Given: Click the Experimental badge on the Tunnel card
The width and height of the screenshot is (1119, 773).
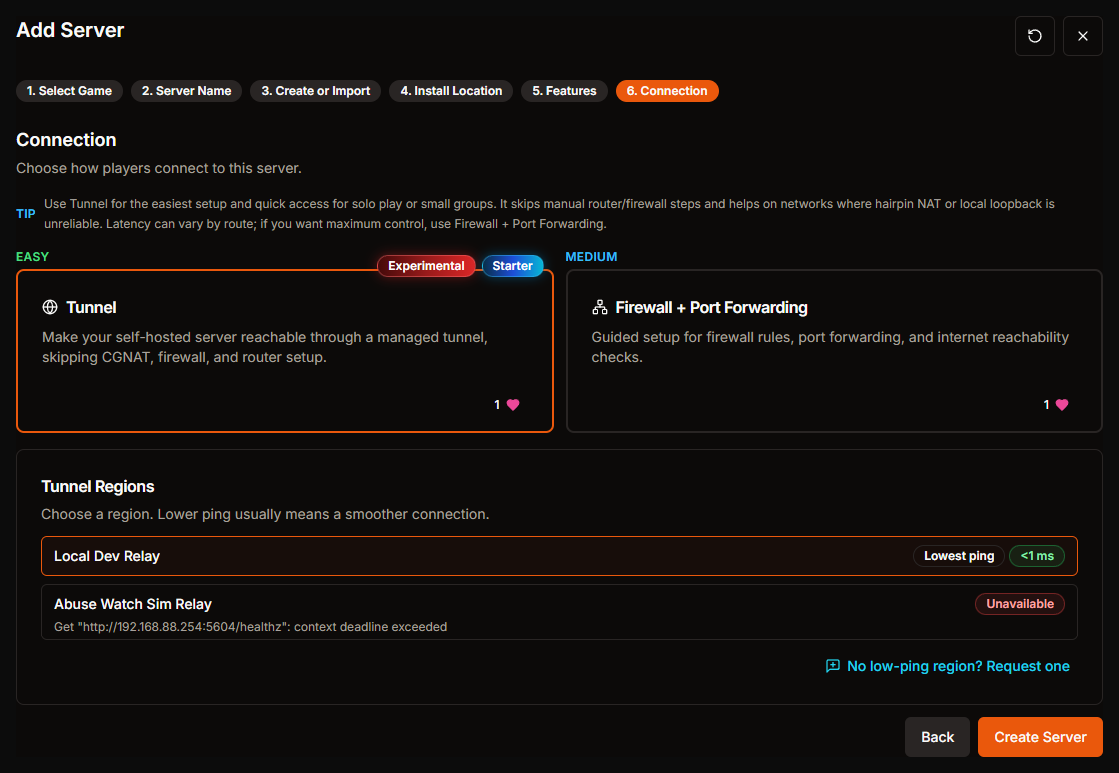Looking at the screenshot, I should (426, 266).
